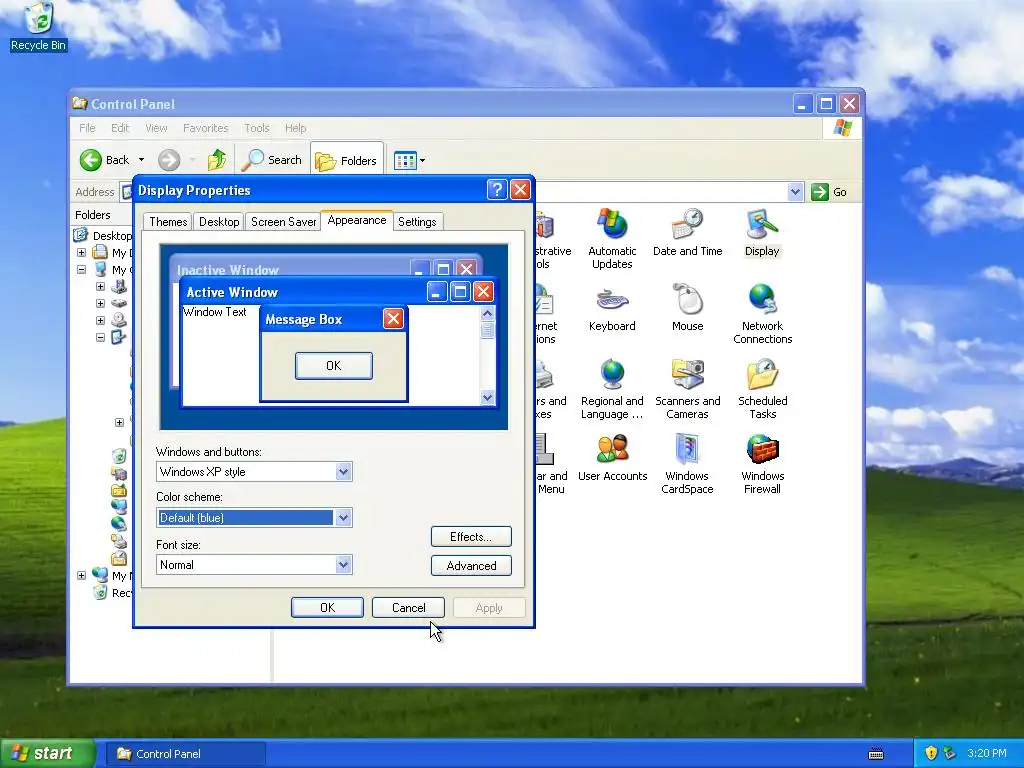This screenshot has width=1024, height=768.
Task: Click the Effects... button
Action: click(471, 537)
